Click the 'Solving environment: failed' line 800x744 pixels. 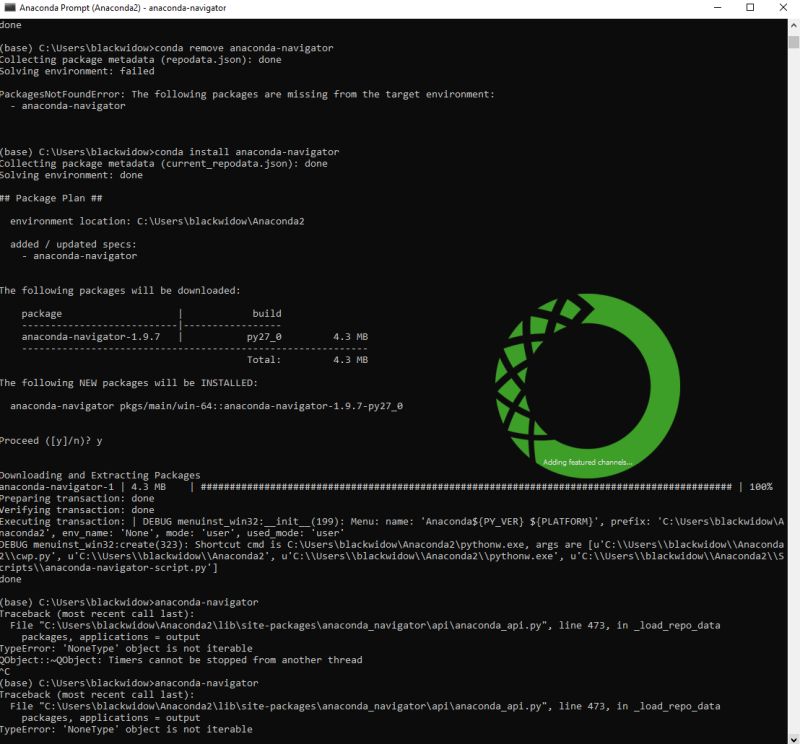[77, 71]
